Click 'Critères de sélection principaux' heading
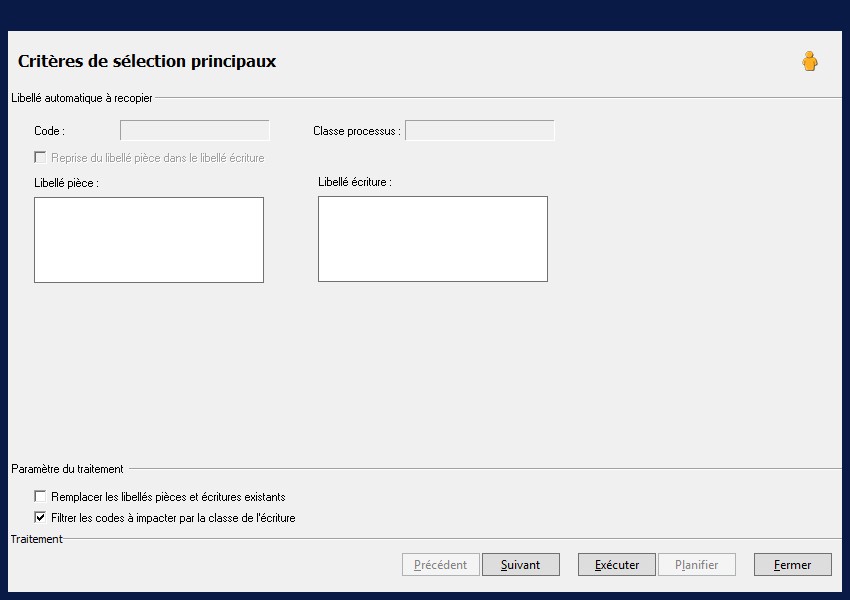The width and height of the screenshot is (850, 600). point(147,61)
